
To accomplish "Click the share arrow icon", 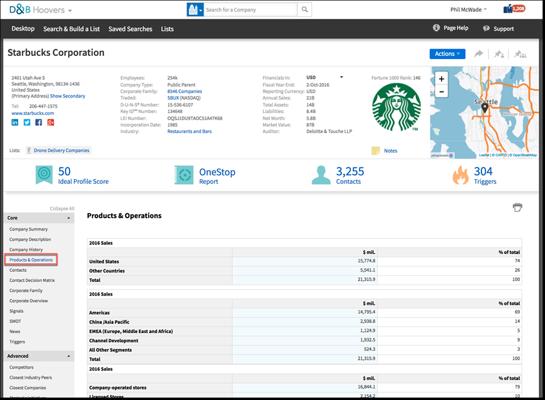I will pos(479,54).
